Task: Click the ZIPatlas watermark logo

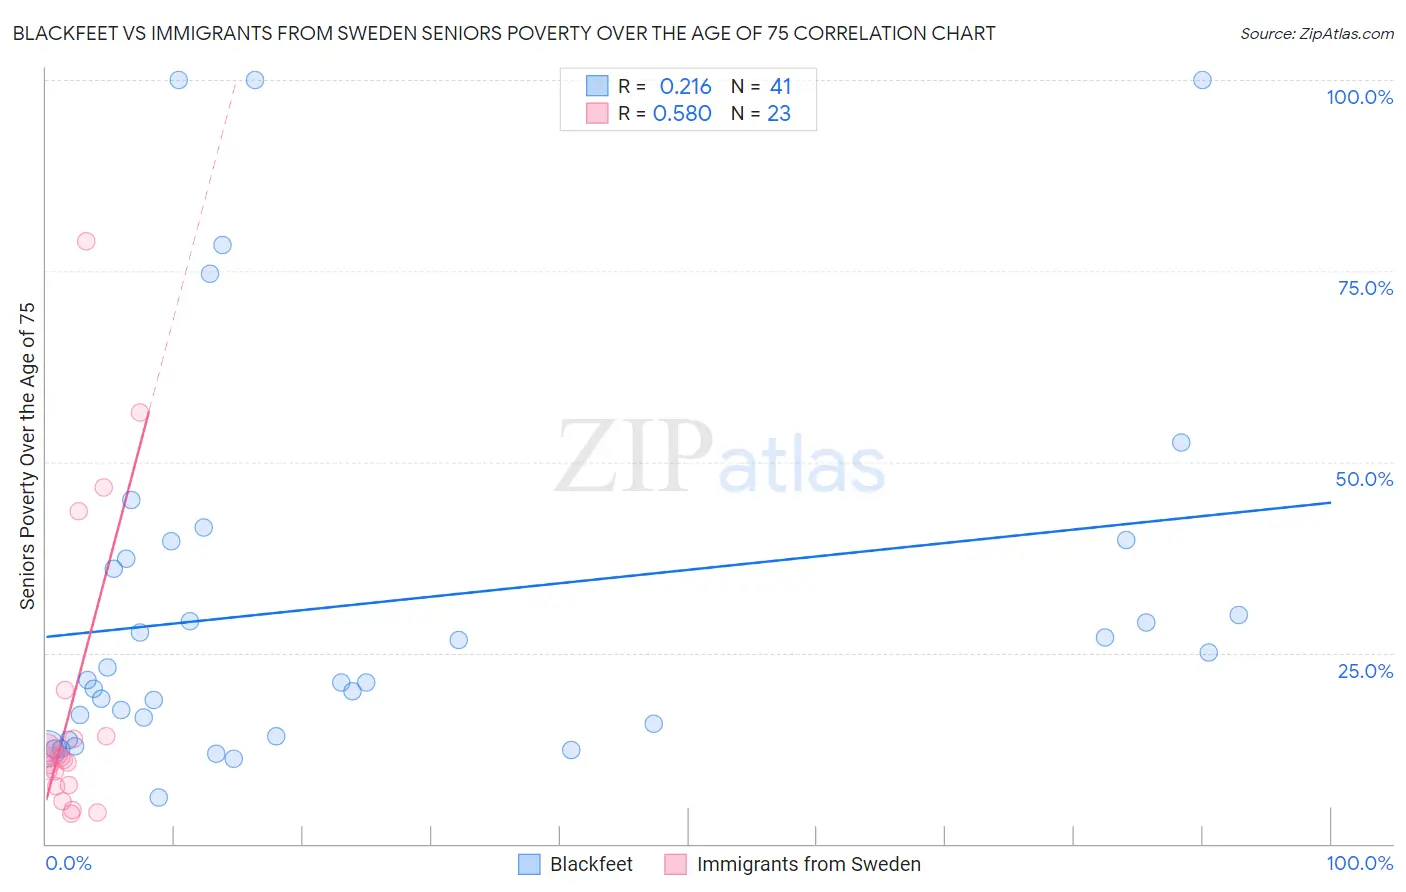Action: (720, 458)
